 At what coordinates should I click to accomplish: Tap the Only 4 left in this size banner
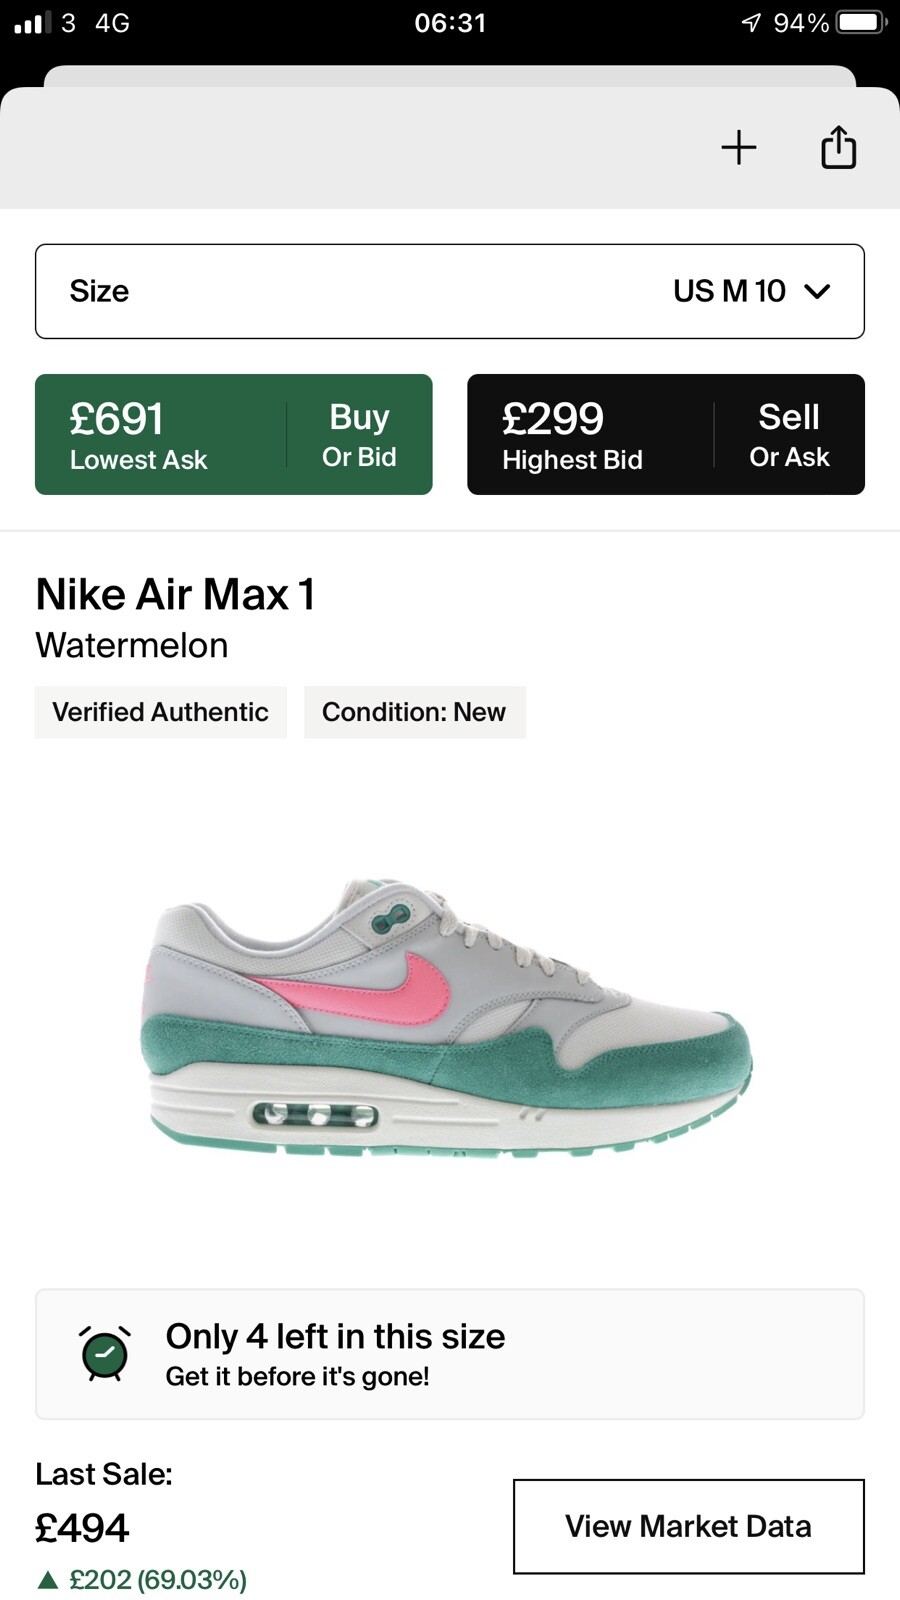[x=450, y=1354]
